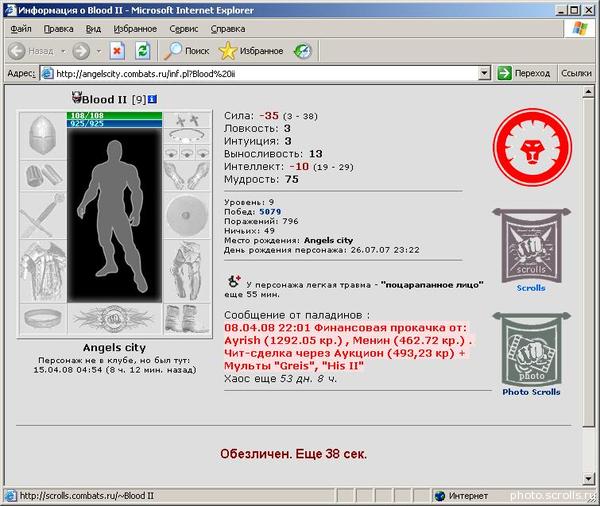600x506 pixels.
Task: Click the necklace equipment slot
Action: 187,136
